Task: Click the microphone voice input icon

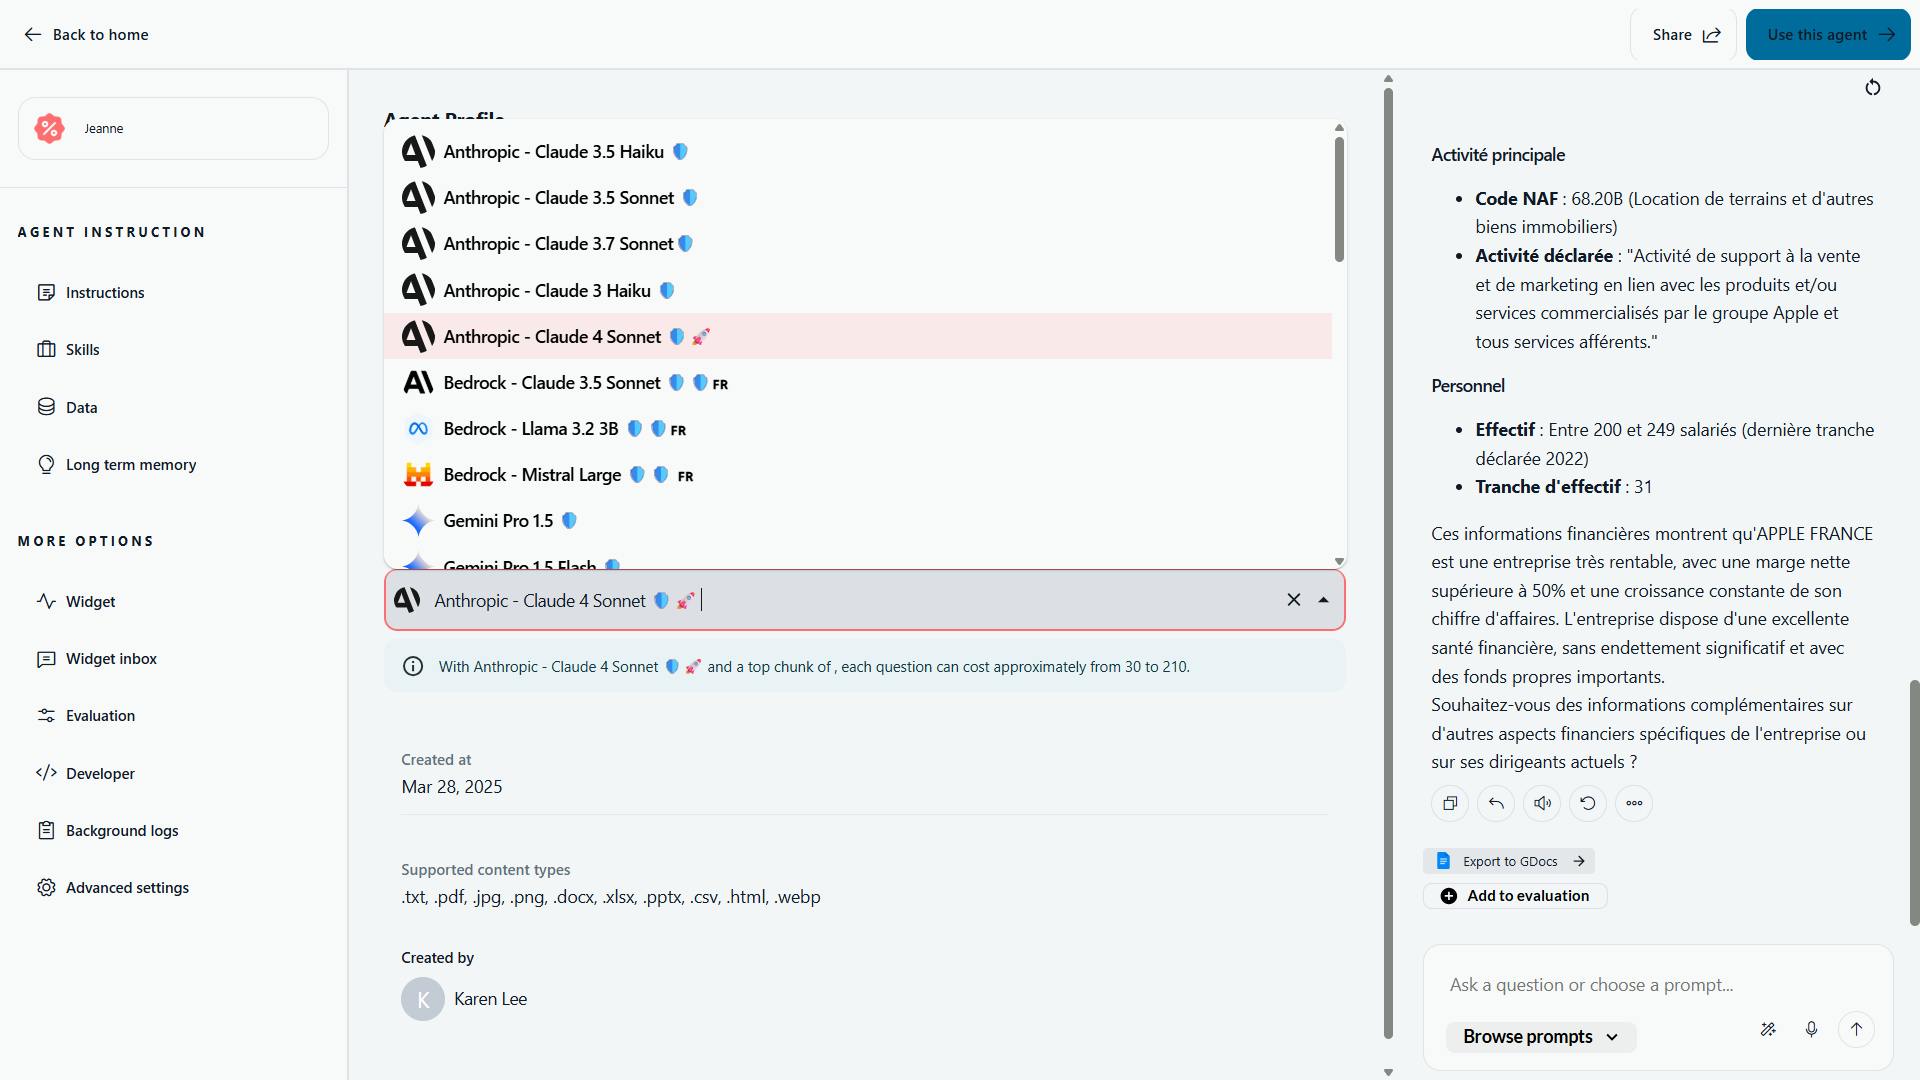Action: tap(1811, 1029)
